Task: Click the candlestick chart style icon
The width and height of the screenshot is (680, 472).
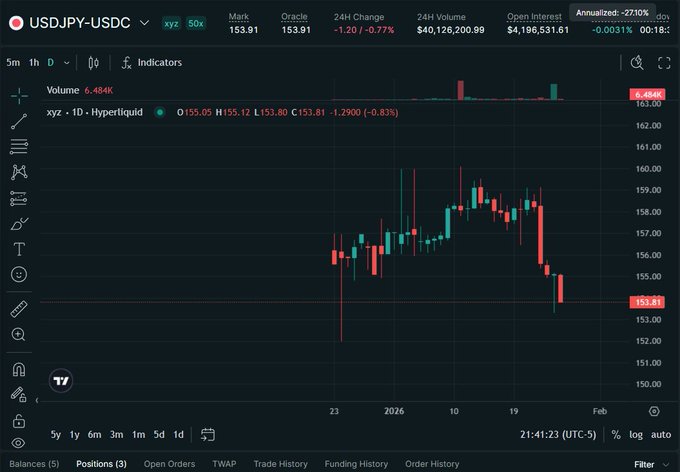Action: click(x=93, y=62)
